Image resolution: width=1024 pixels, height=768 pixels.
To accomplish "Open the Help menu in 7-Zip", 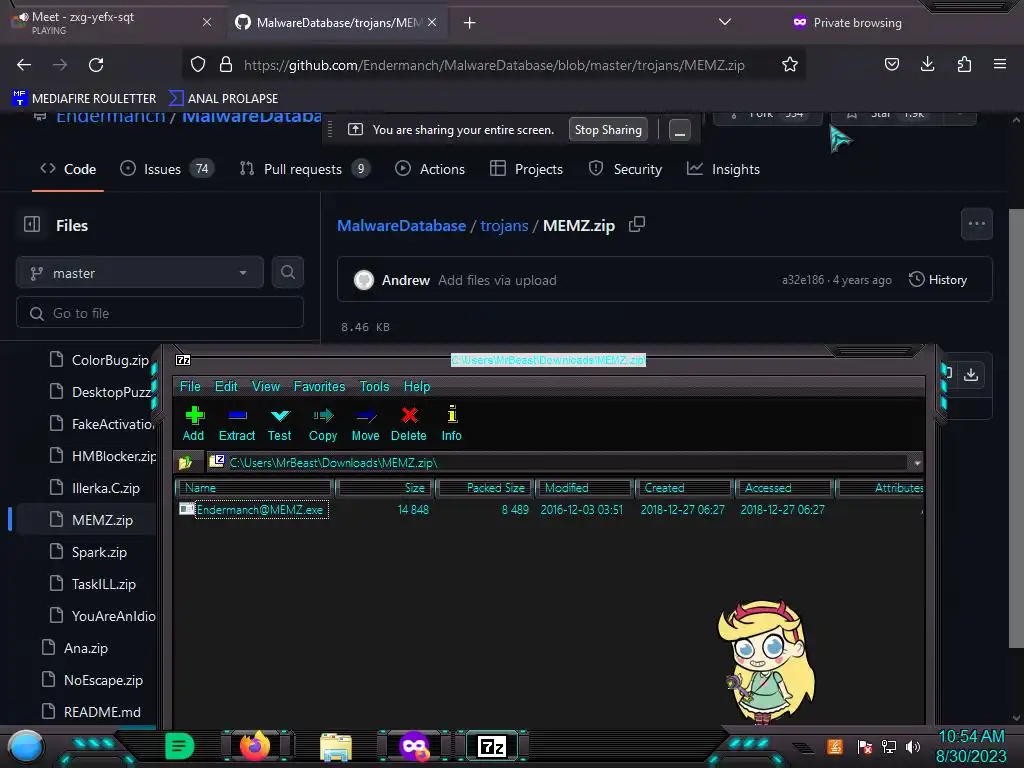I will (x=417, y=387).
